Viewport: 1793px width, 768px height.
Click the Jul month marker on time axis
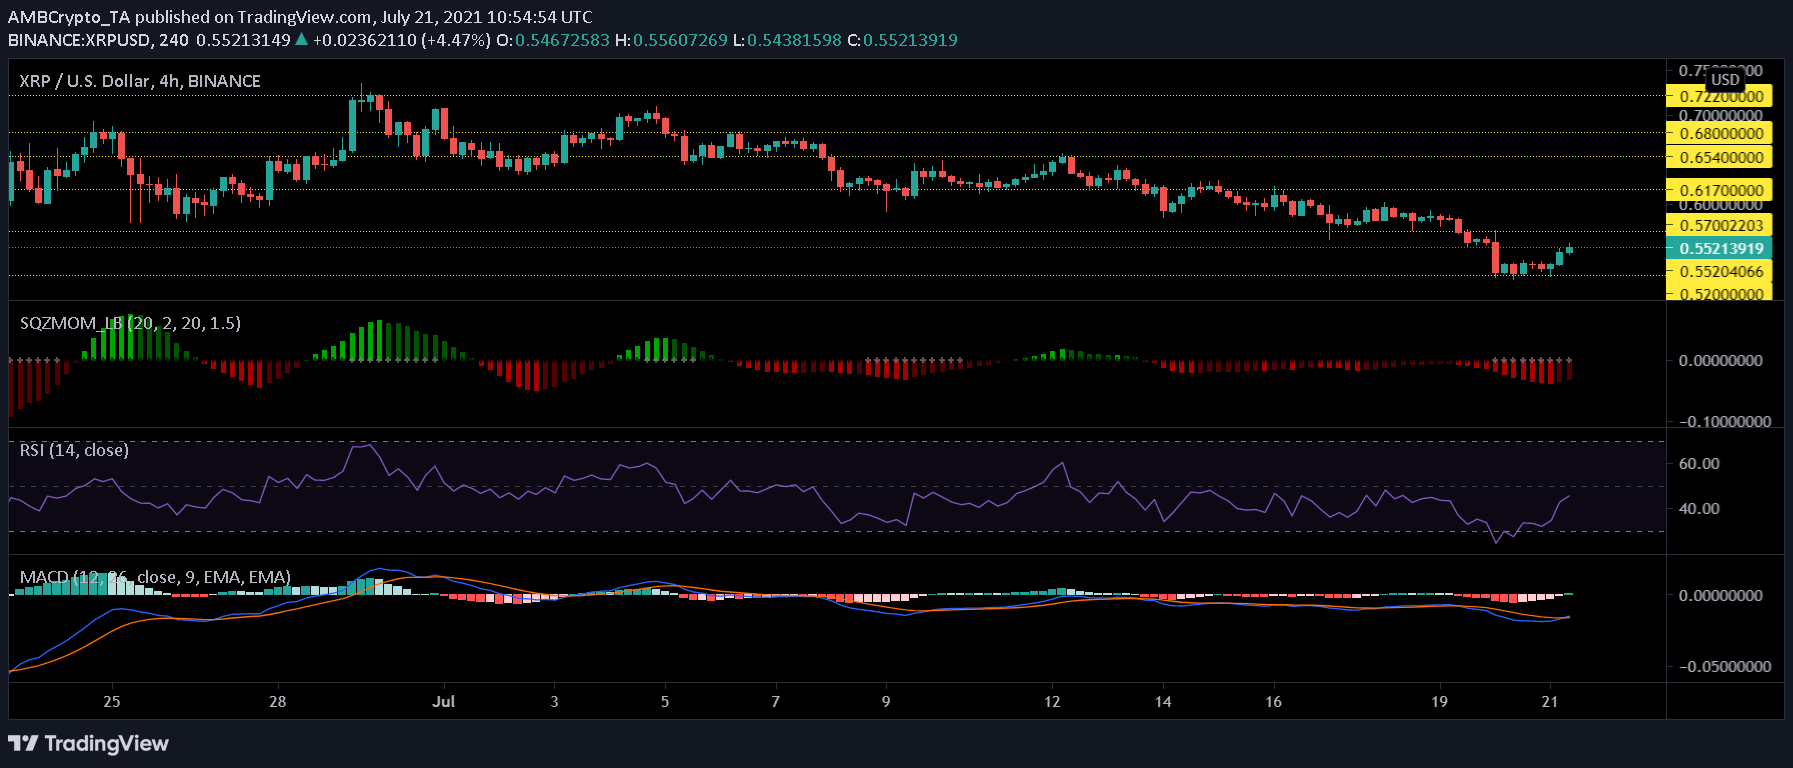[x=444, y=701]
